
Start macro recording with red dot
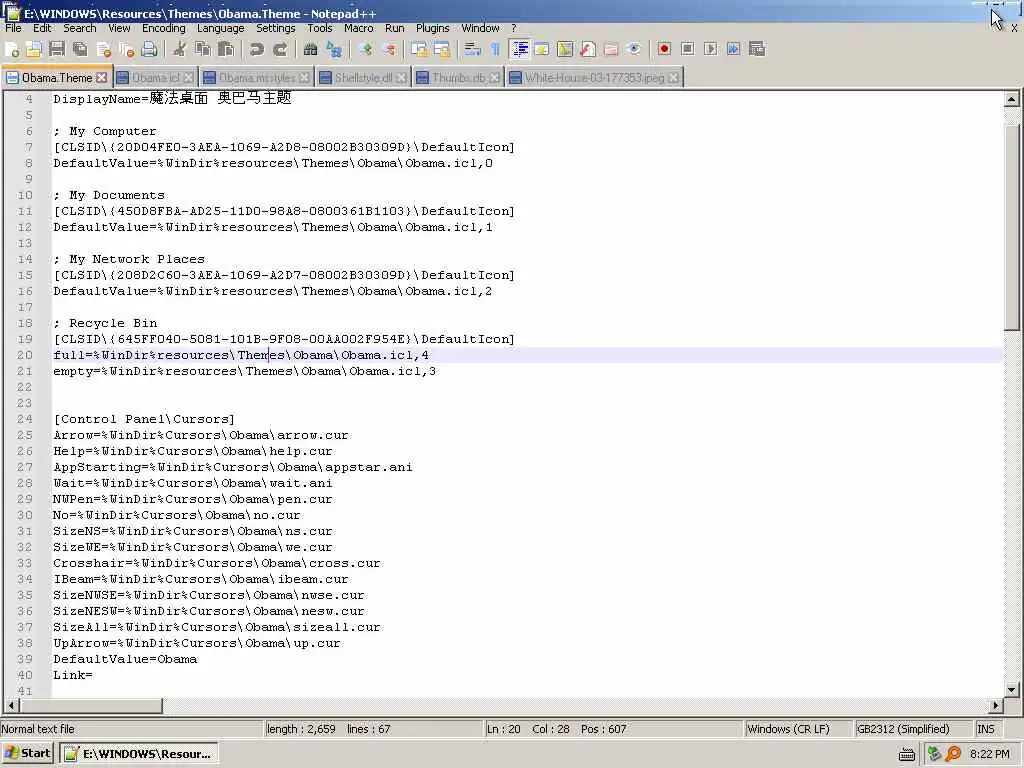664,49
